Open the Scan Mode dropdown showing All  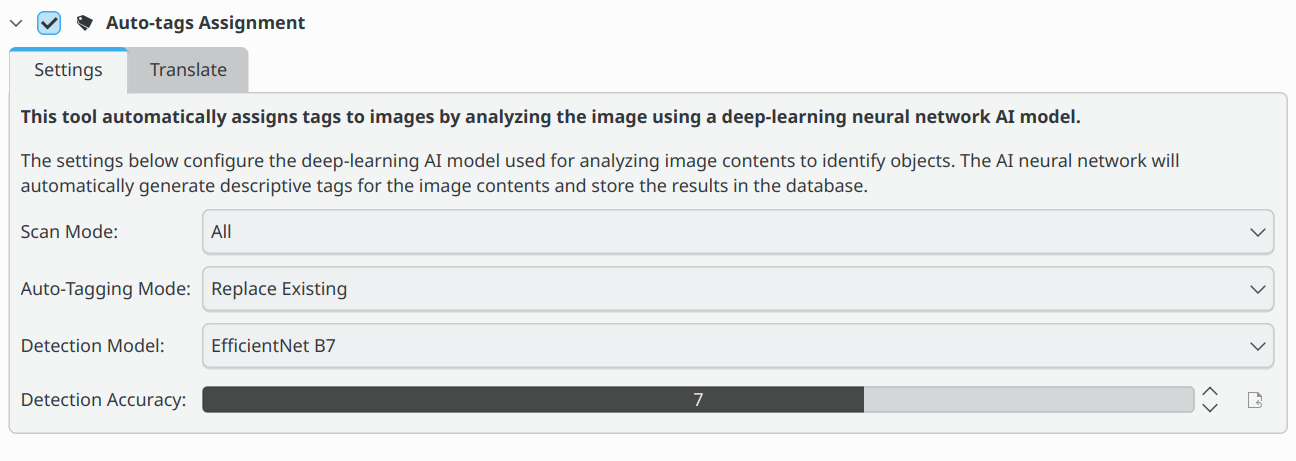(x=737, y=232)
